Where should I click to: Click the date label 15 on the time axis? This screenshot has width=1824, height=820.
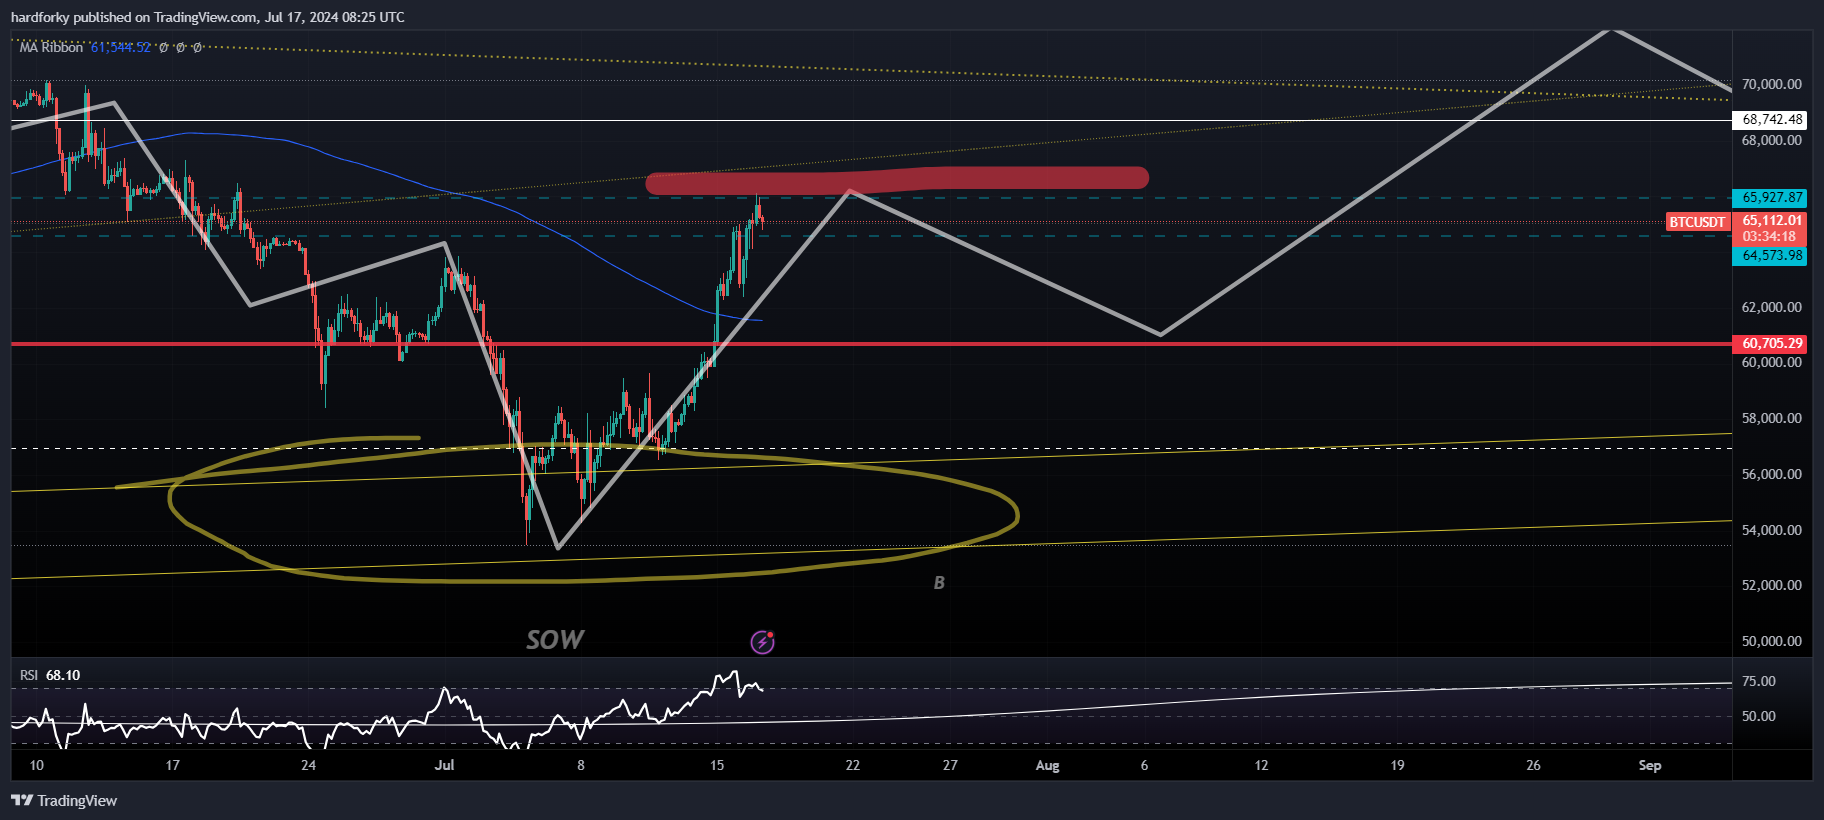click(x=717, y=766)
